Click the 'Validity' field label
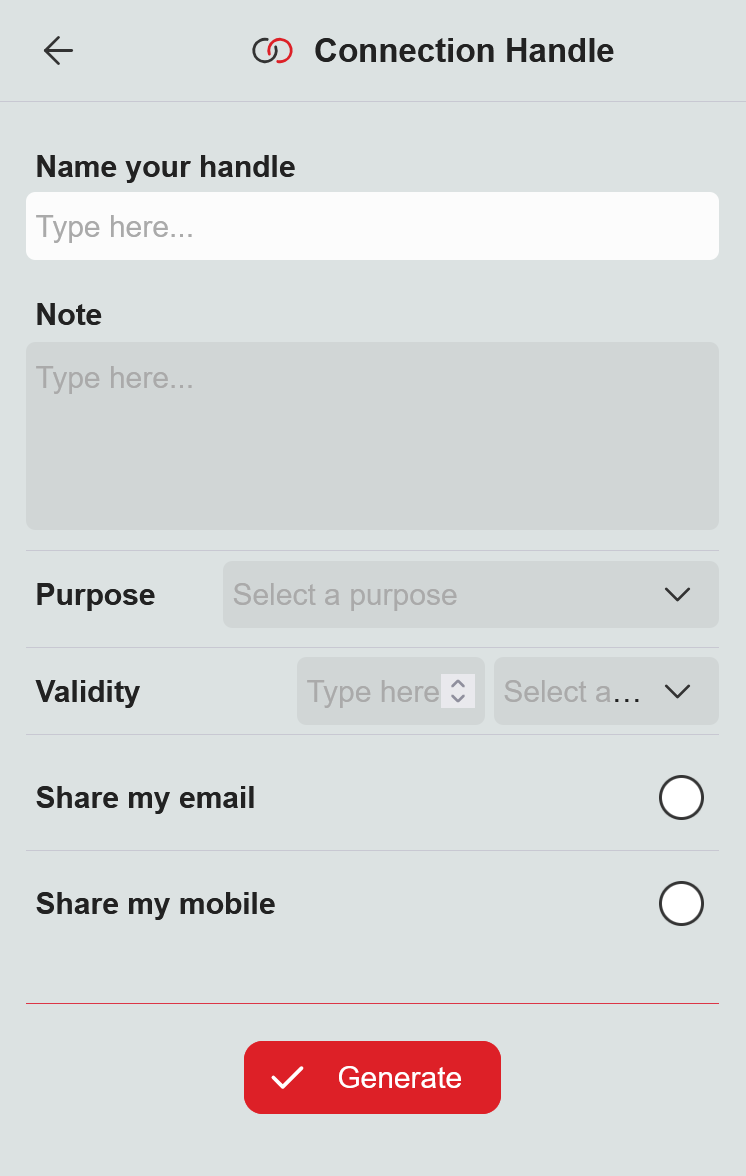This screenshot has height=1176, width=746. pyautogui.click(x=88, y=691)
